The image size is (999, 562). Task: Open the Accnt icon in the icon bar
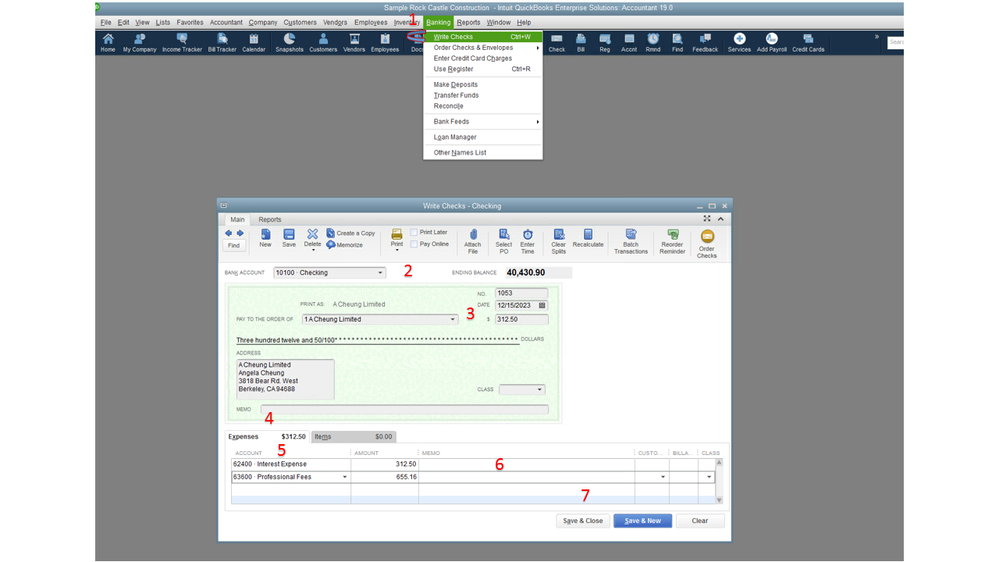click(629, 43)
